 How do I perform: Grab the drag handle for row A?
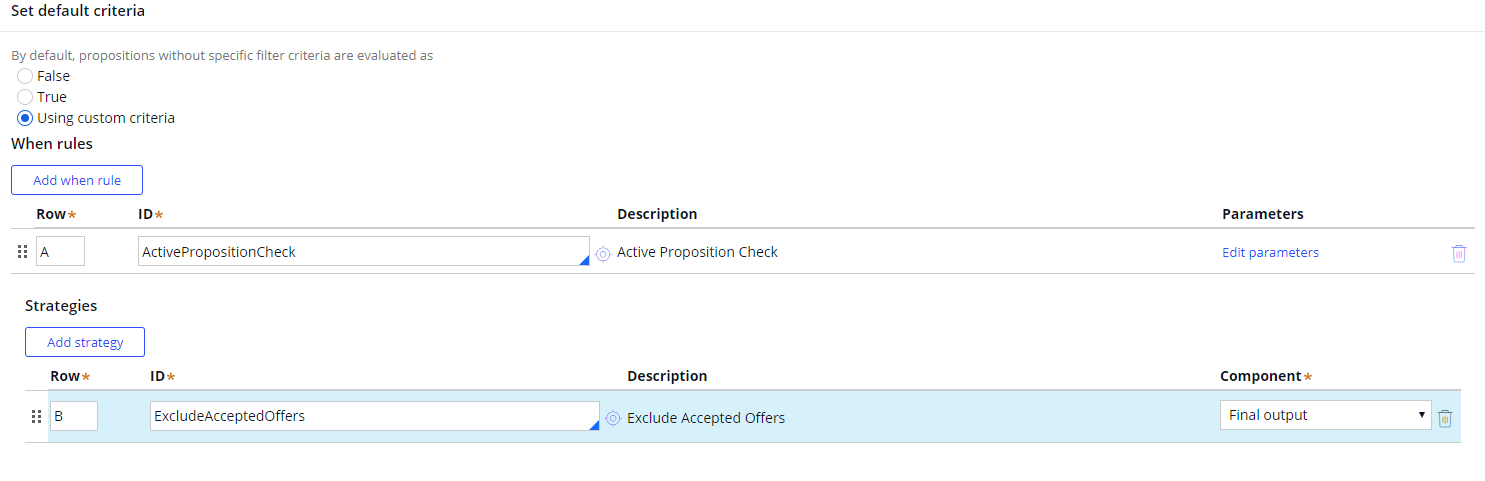coord(23,252)
